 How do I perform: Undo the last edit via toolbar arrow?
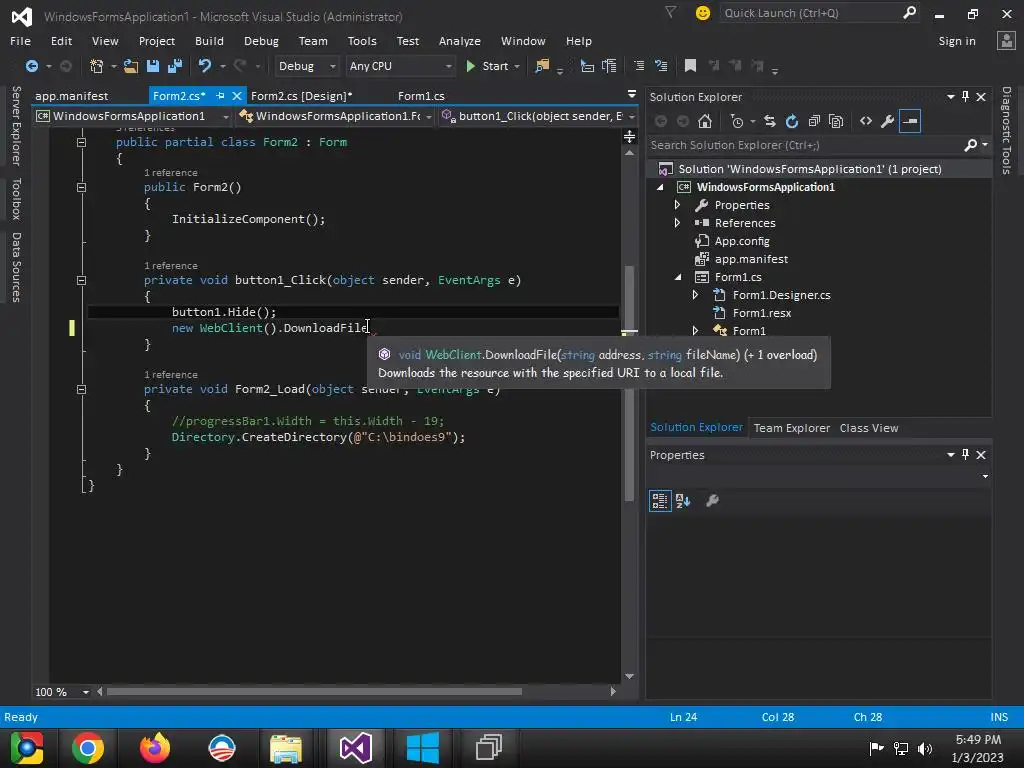(205, 66)
